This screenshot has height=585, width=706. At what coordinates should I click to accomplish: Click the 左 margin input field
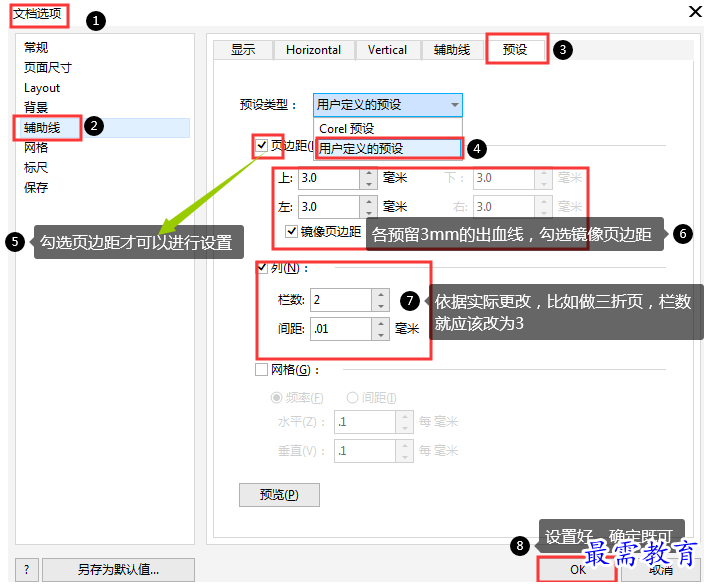(x=329, y=207)
